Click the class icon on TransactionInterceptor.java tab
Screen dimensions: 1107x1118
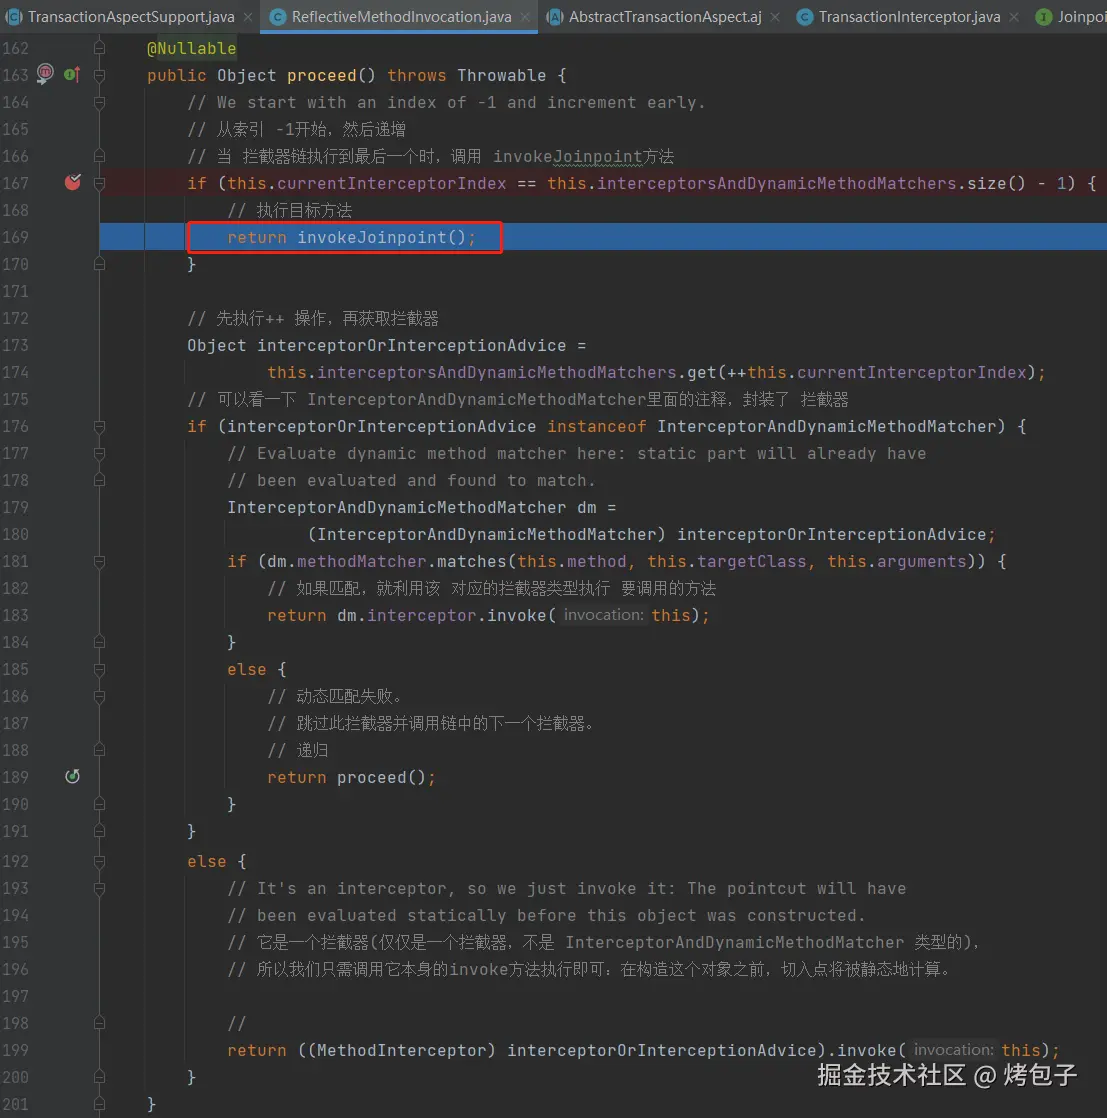(805, 17)
